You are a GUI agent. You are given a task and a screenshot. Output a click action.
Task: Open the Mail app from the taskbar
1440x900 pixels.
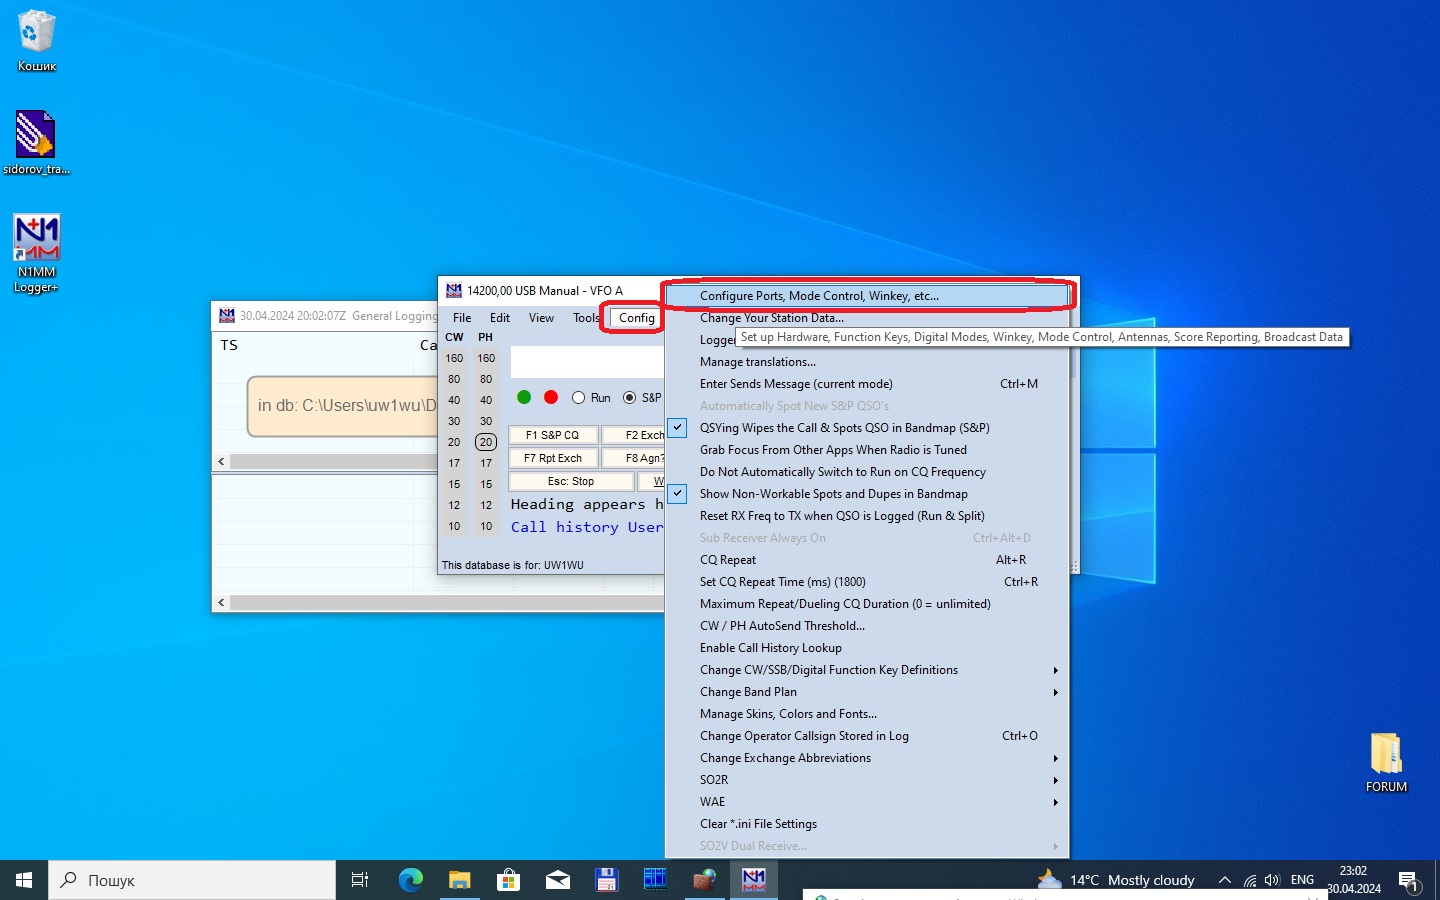coord(557,880)
